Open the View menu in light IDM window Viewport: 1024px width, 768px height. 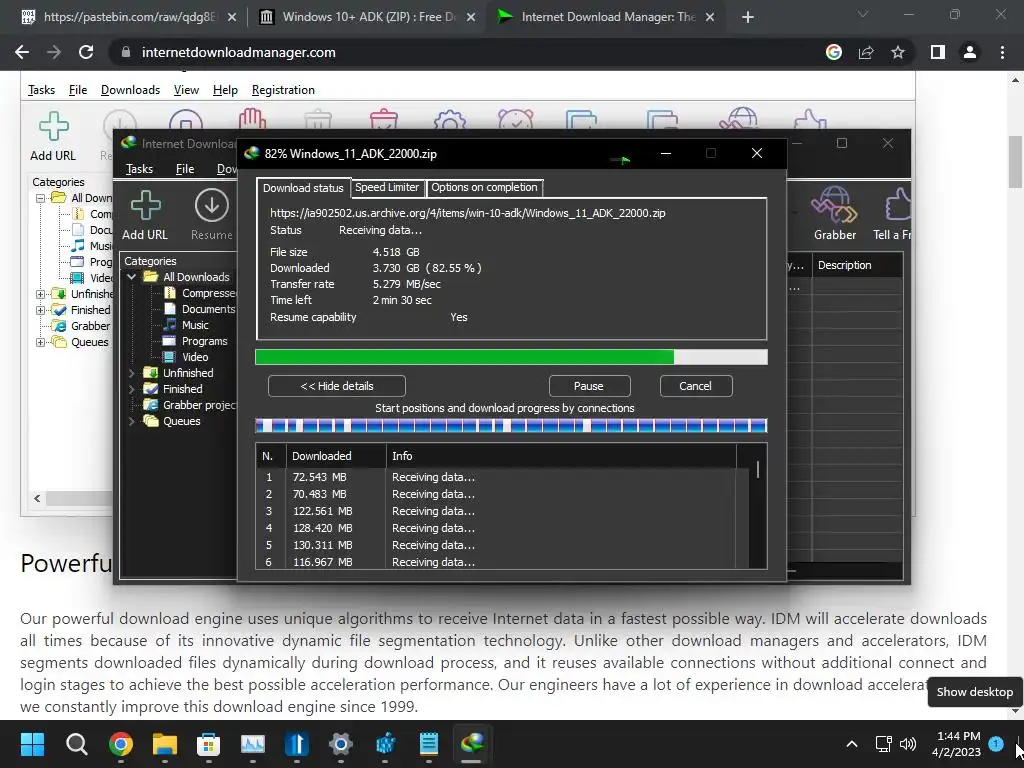pos(186,90)
